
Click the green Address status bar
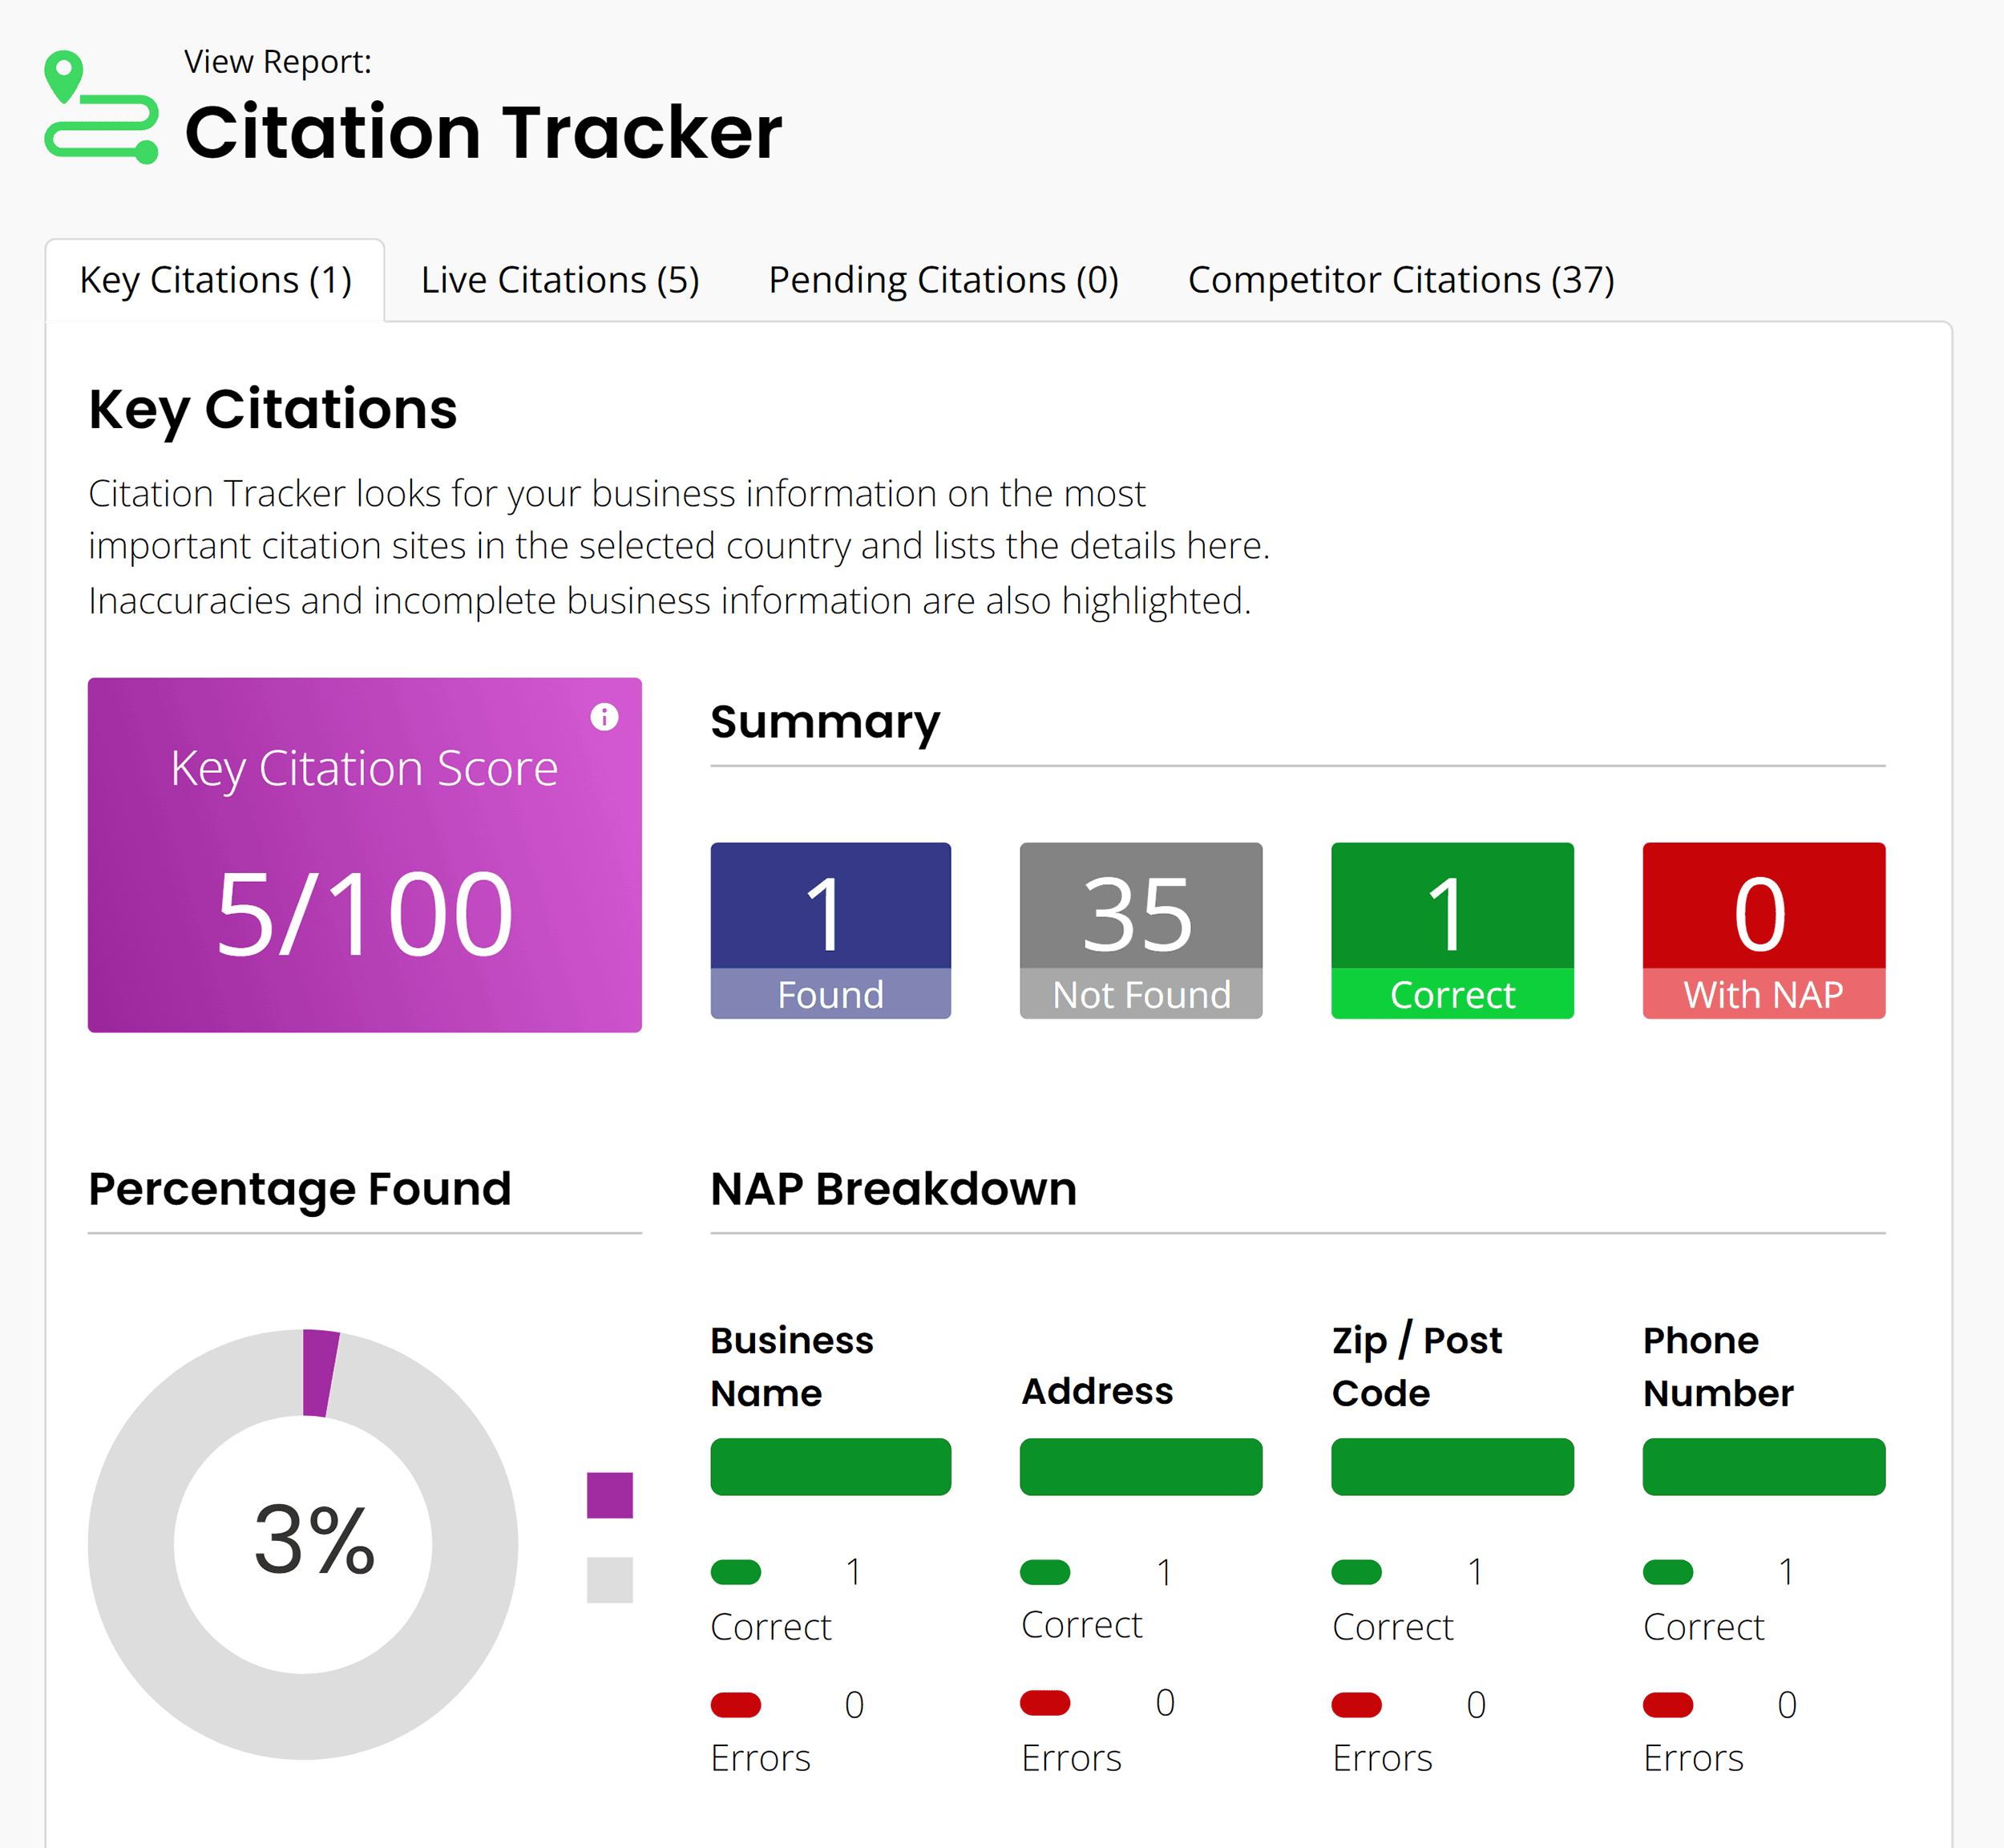click(x=1141, y=1467)
